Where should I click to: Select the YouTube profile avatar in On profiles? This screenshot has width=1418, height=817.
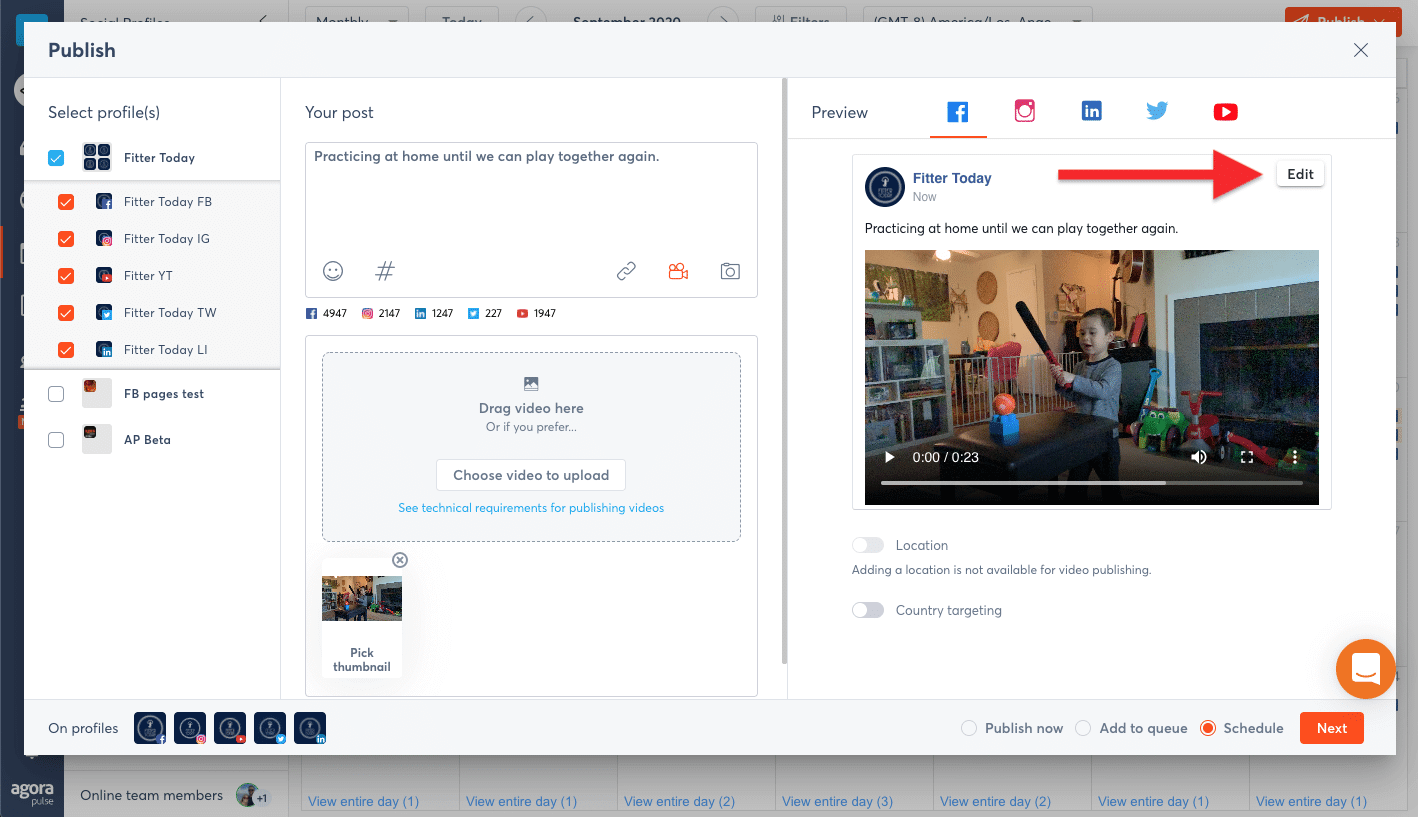pos(230,728)
